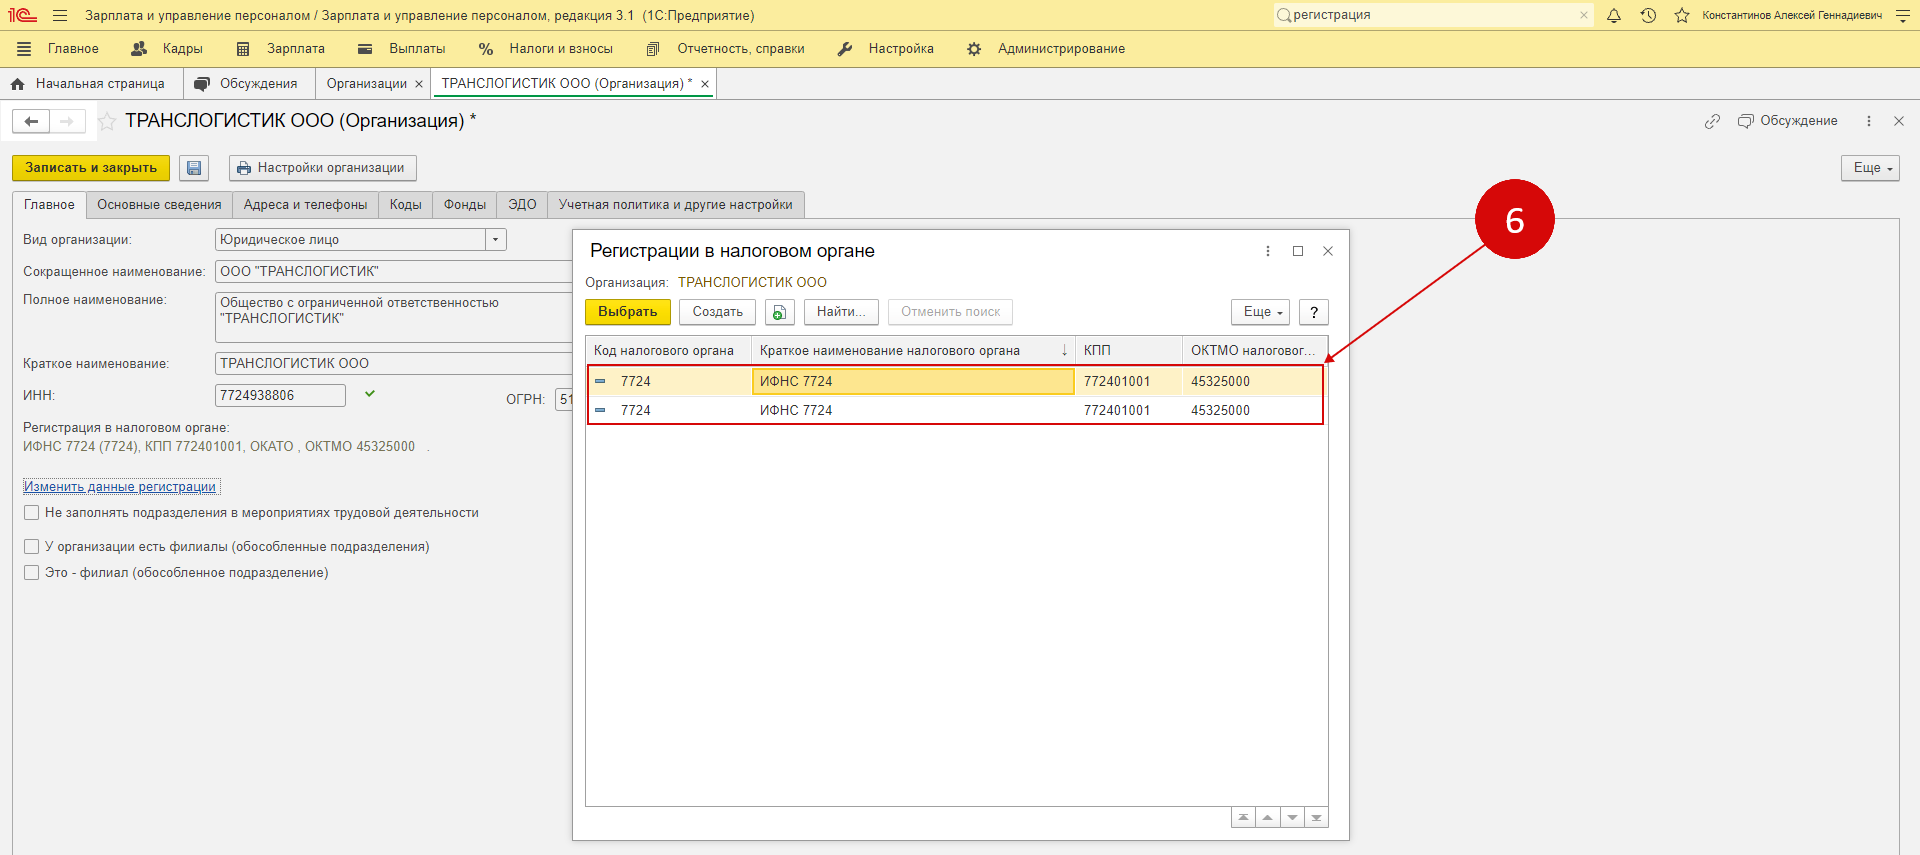Open the form's three-dot options menu
The width and height of the screenshot is (1920, 855).
(x=1868, y=121)
